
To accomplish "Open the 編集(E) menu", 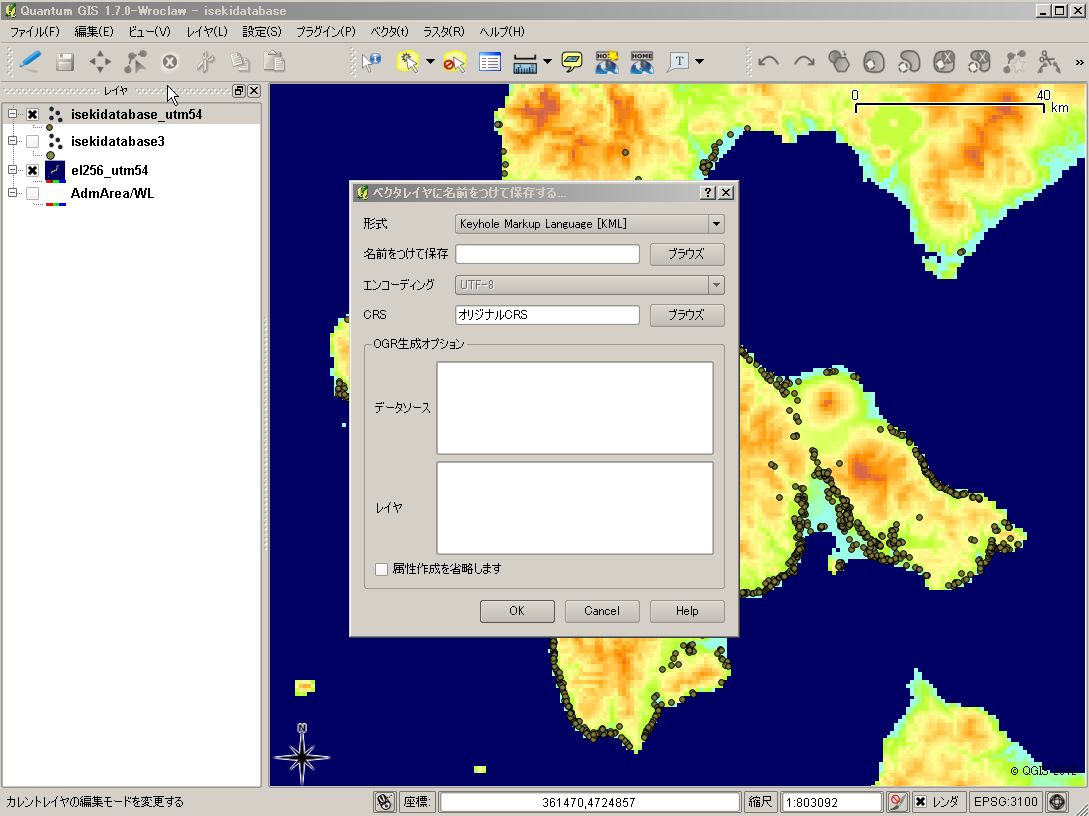I will point(94,32).
